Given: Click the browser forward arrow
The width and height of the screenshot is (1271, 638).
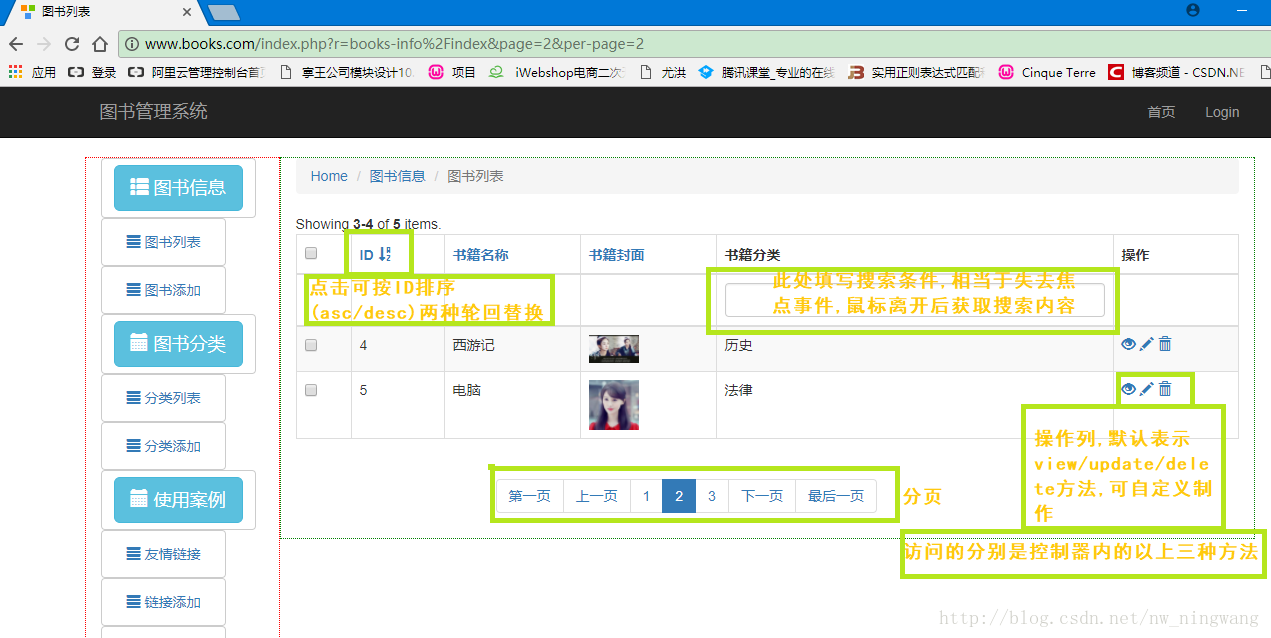Looking at the screenshot, I should point(44,44).
